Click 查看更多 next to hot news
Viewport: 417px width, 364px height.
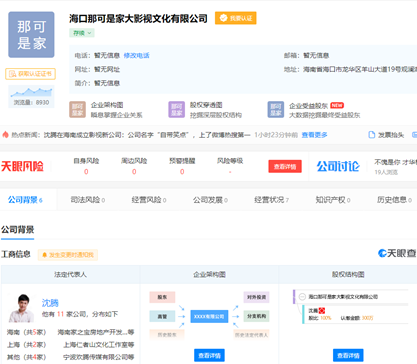(314, 135)
